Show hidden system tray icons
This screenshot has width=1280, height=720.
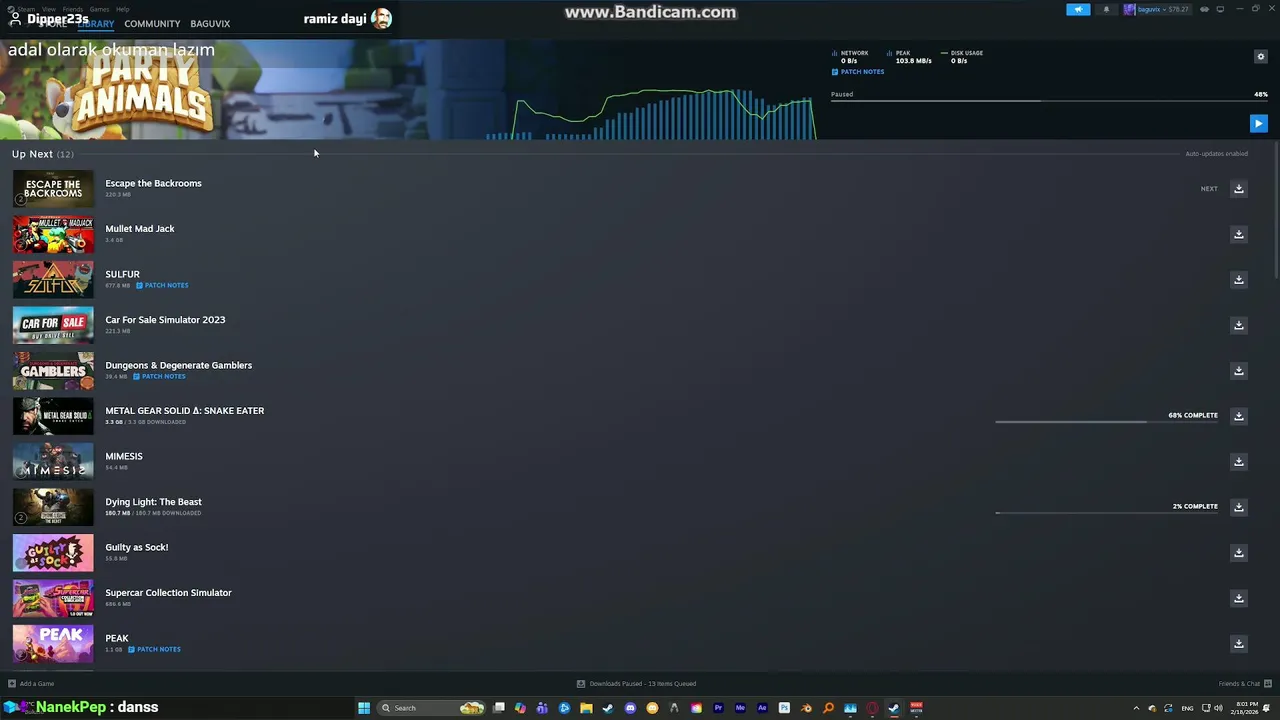coord(1136,708)
